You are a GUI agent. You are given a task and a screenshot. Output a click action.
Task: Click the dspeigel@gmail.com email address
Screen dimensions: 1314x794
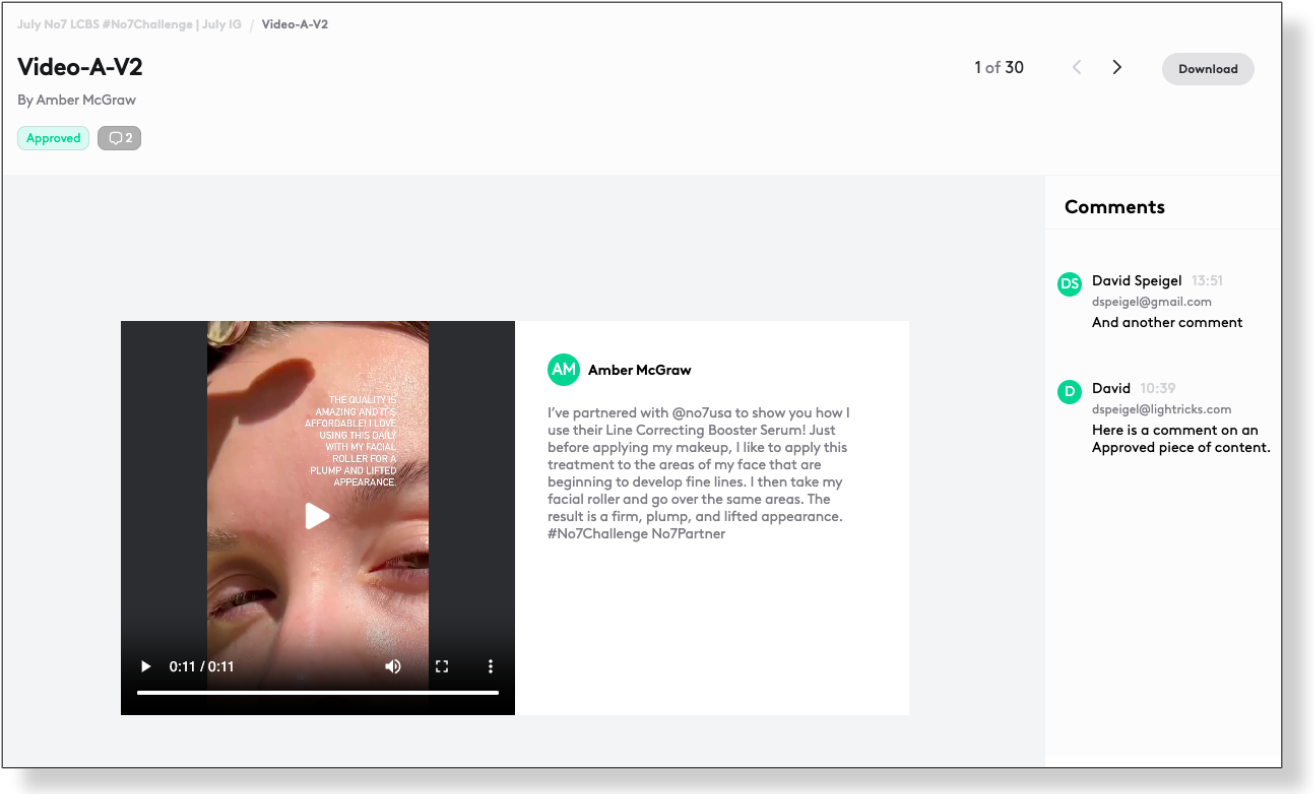click(1151, 302)
